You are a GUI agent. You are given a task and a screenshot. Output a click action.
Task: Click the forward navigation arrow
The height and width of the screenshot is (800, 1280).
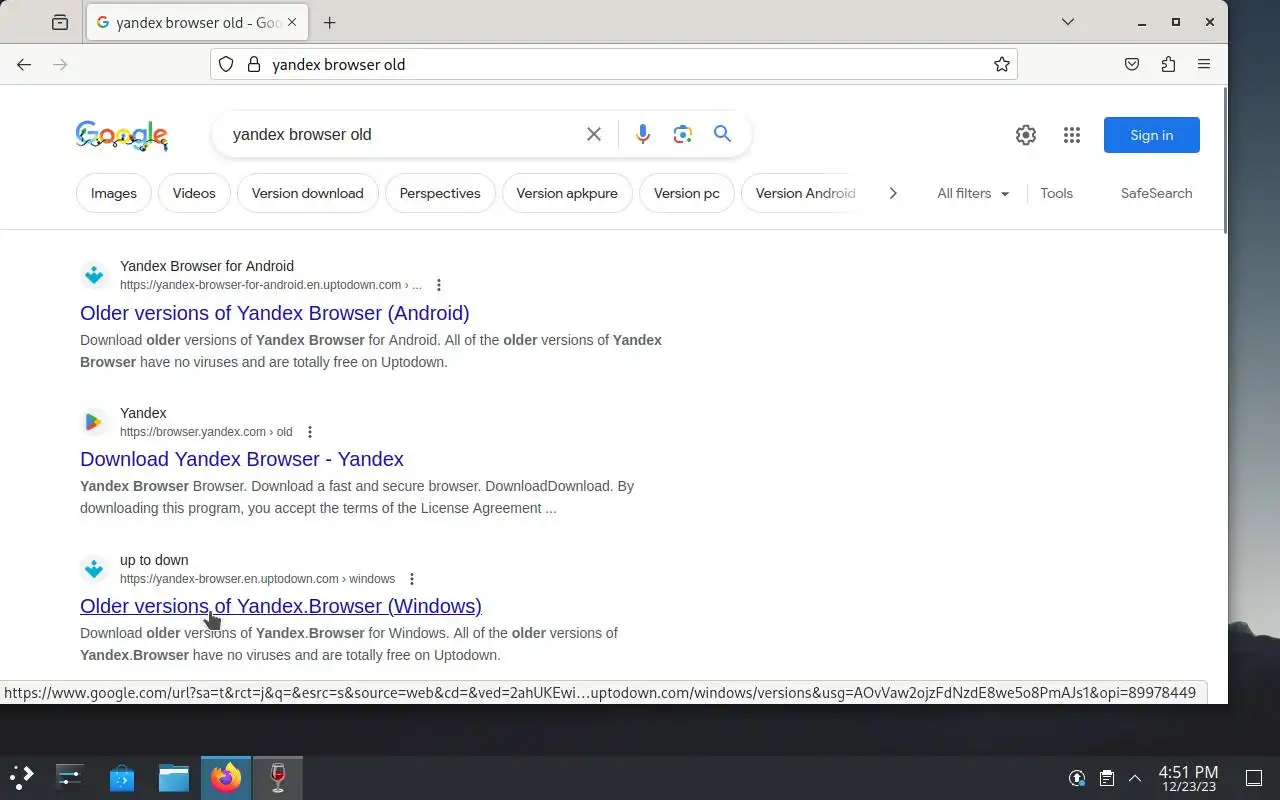[x=60, y=64]
